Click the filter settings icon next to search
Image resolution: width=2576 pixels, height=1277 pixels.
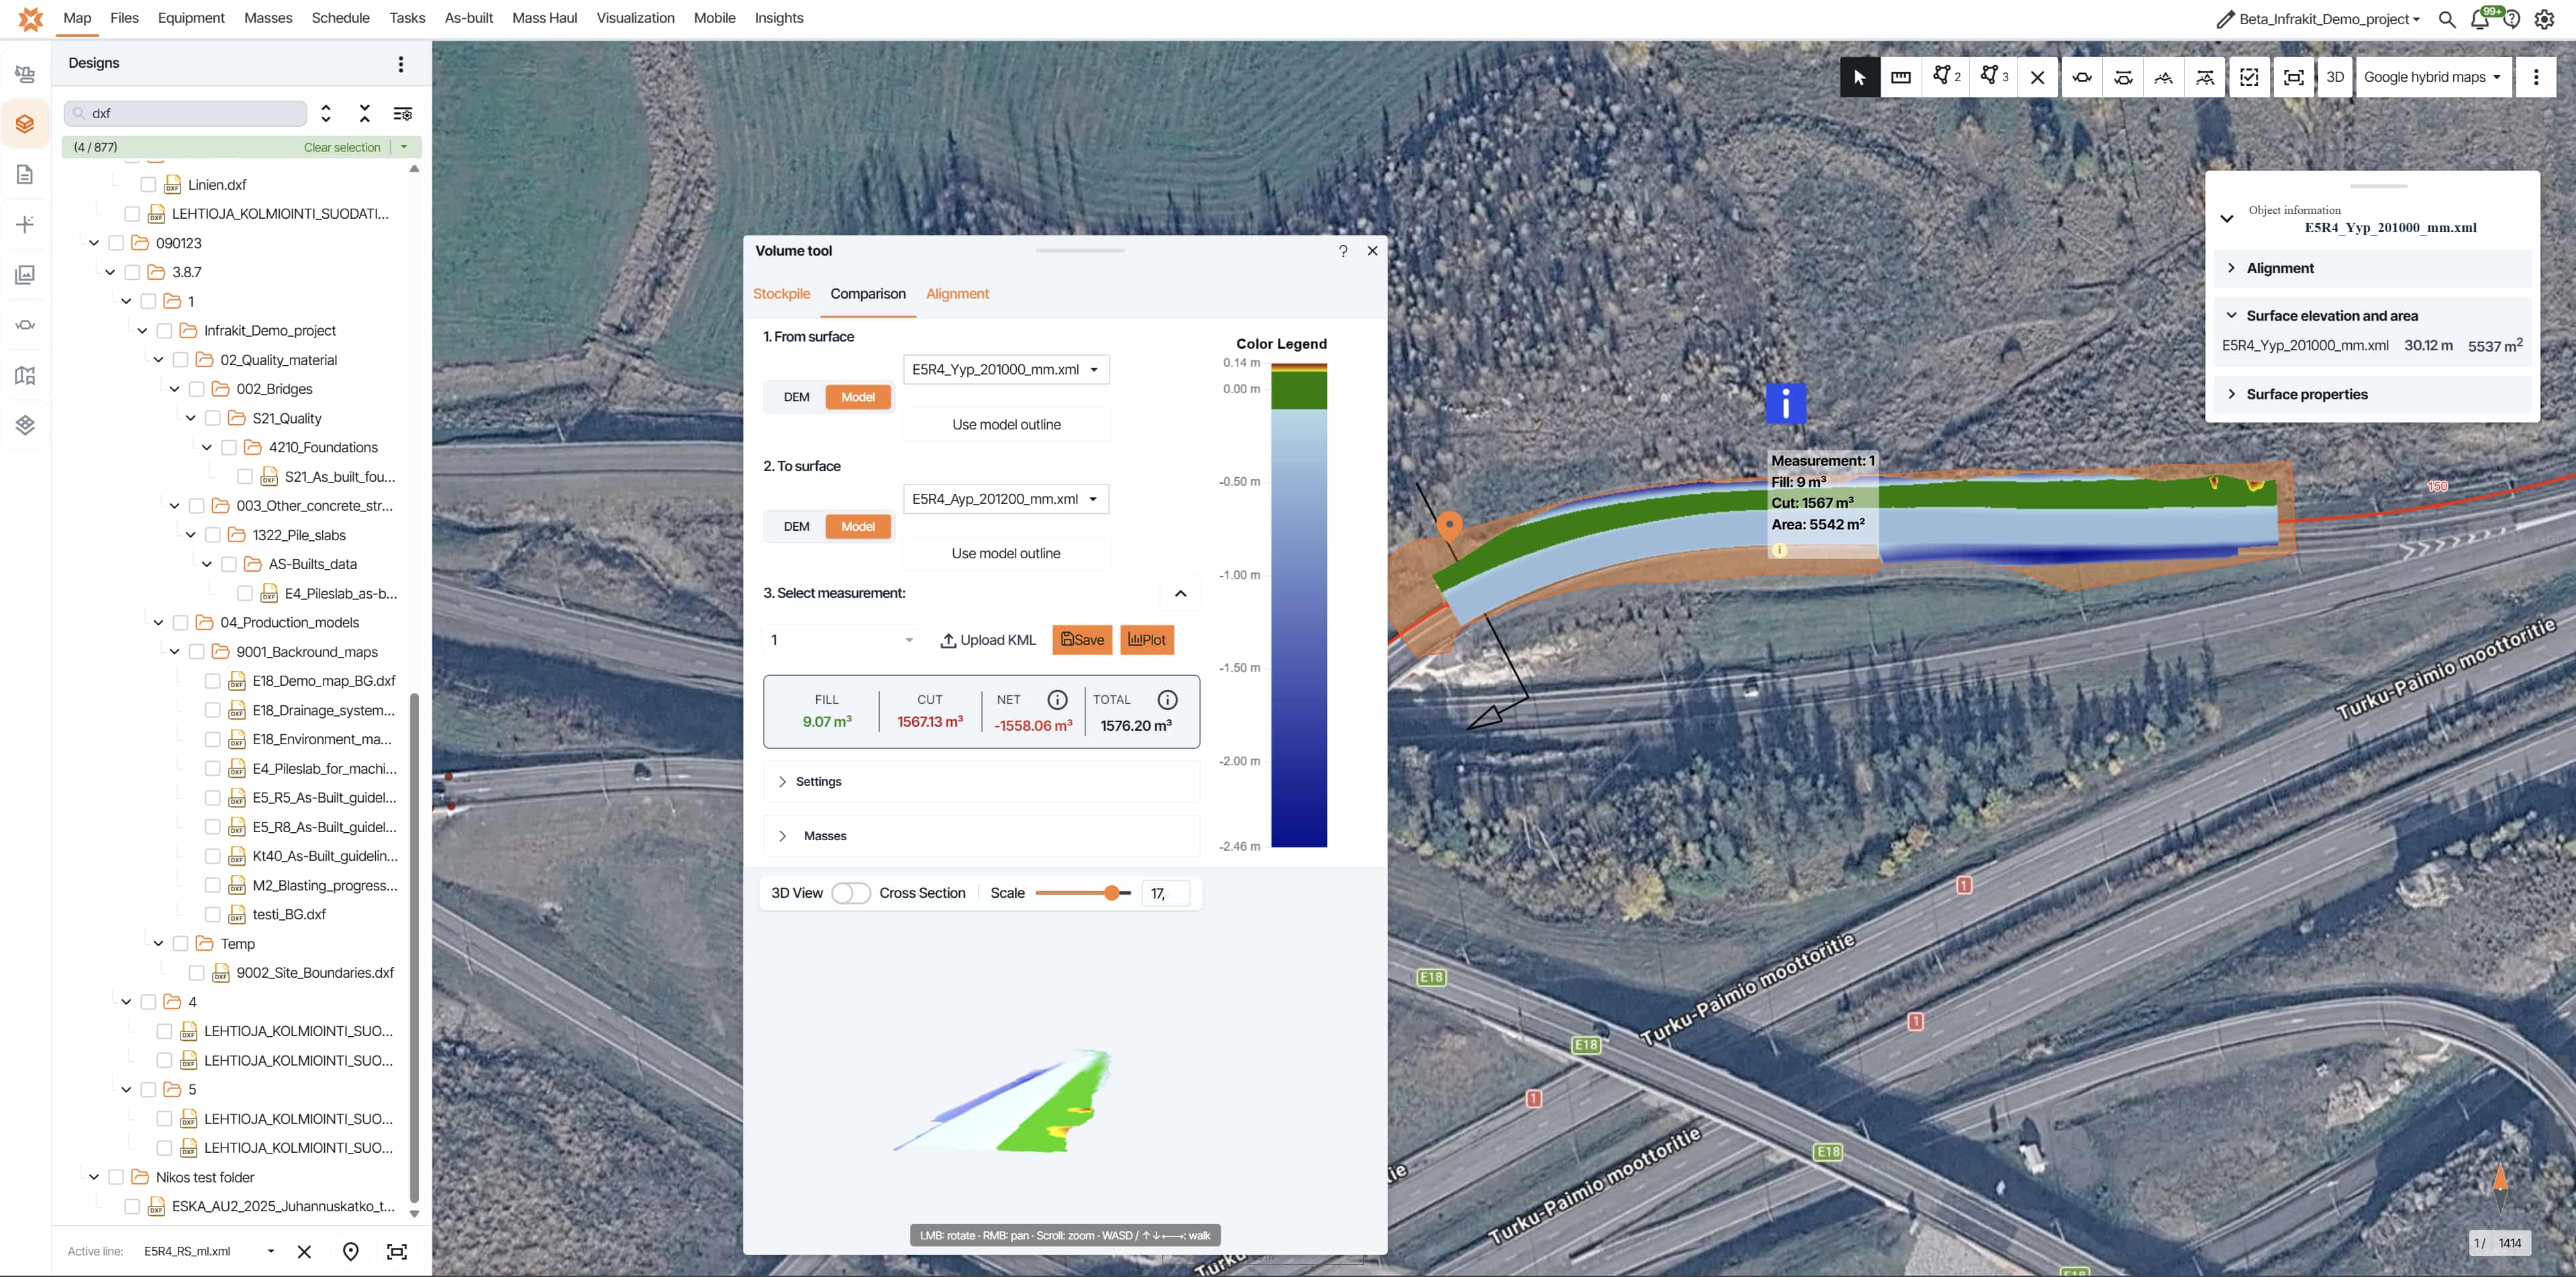click(x=403, y=113)
